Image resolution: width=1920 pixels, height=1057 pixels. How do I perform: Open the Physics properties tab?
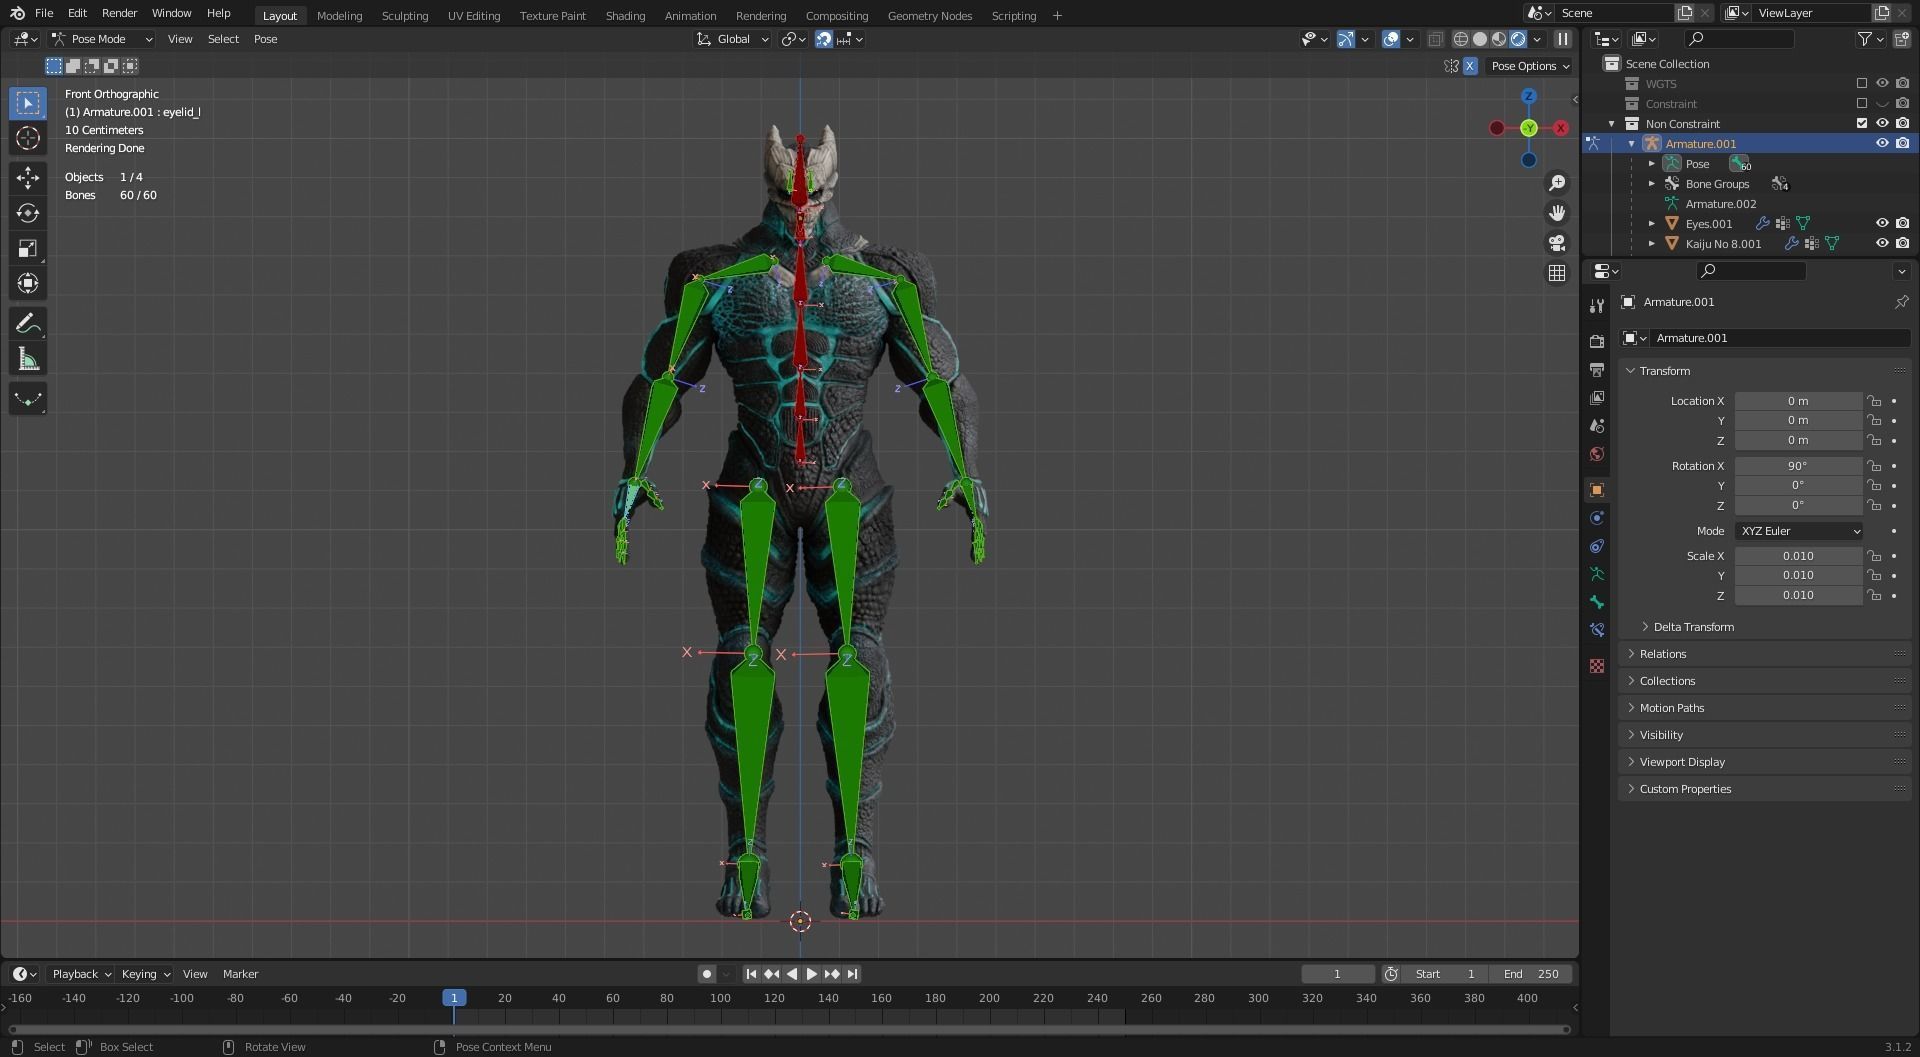(x=1597, y=518)
